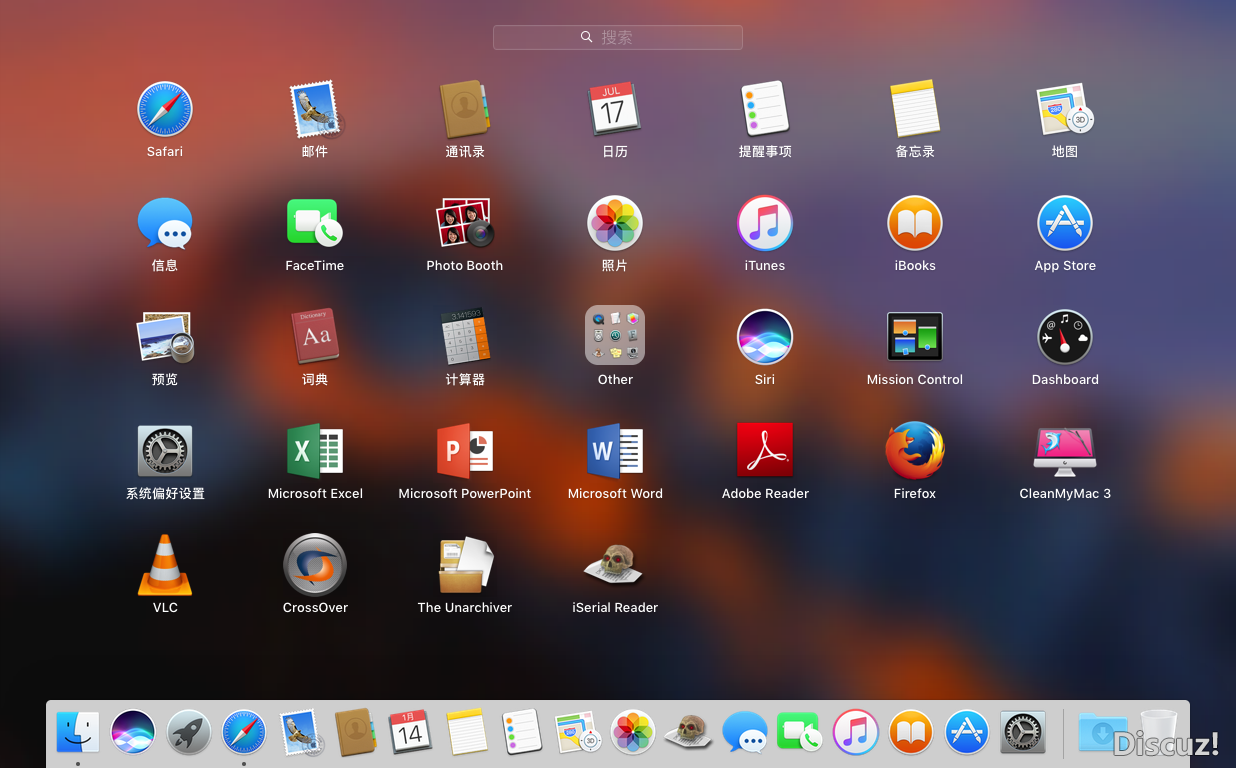The image size is (1236, 768).
Task: Open the Other apps folder
Action: point(615,335)
